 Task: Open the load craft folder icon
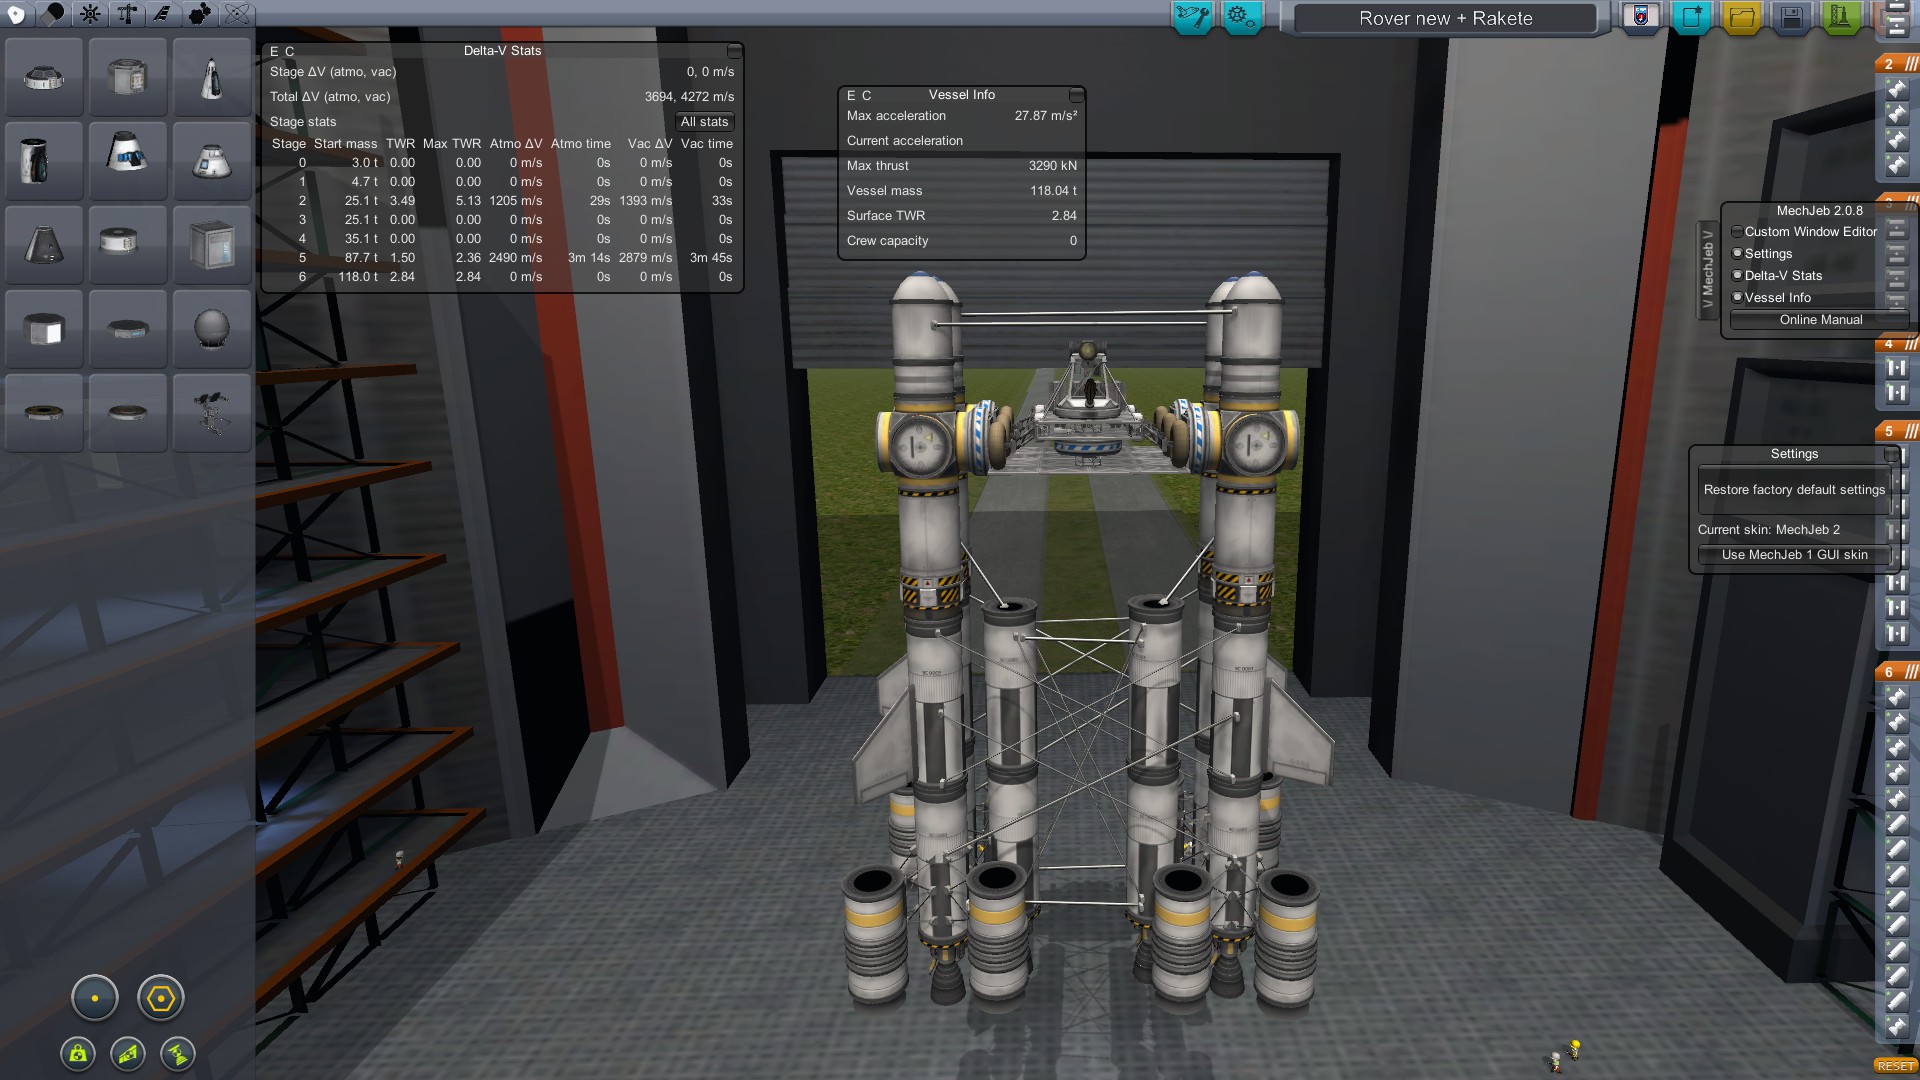[1741, 17]
